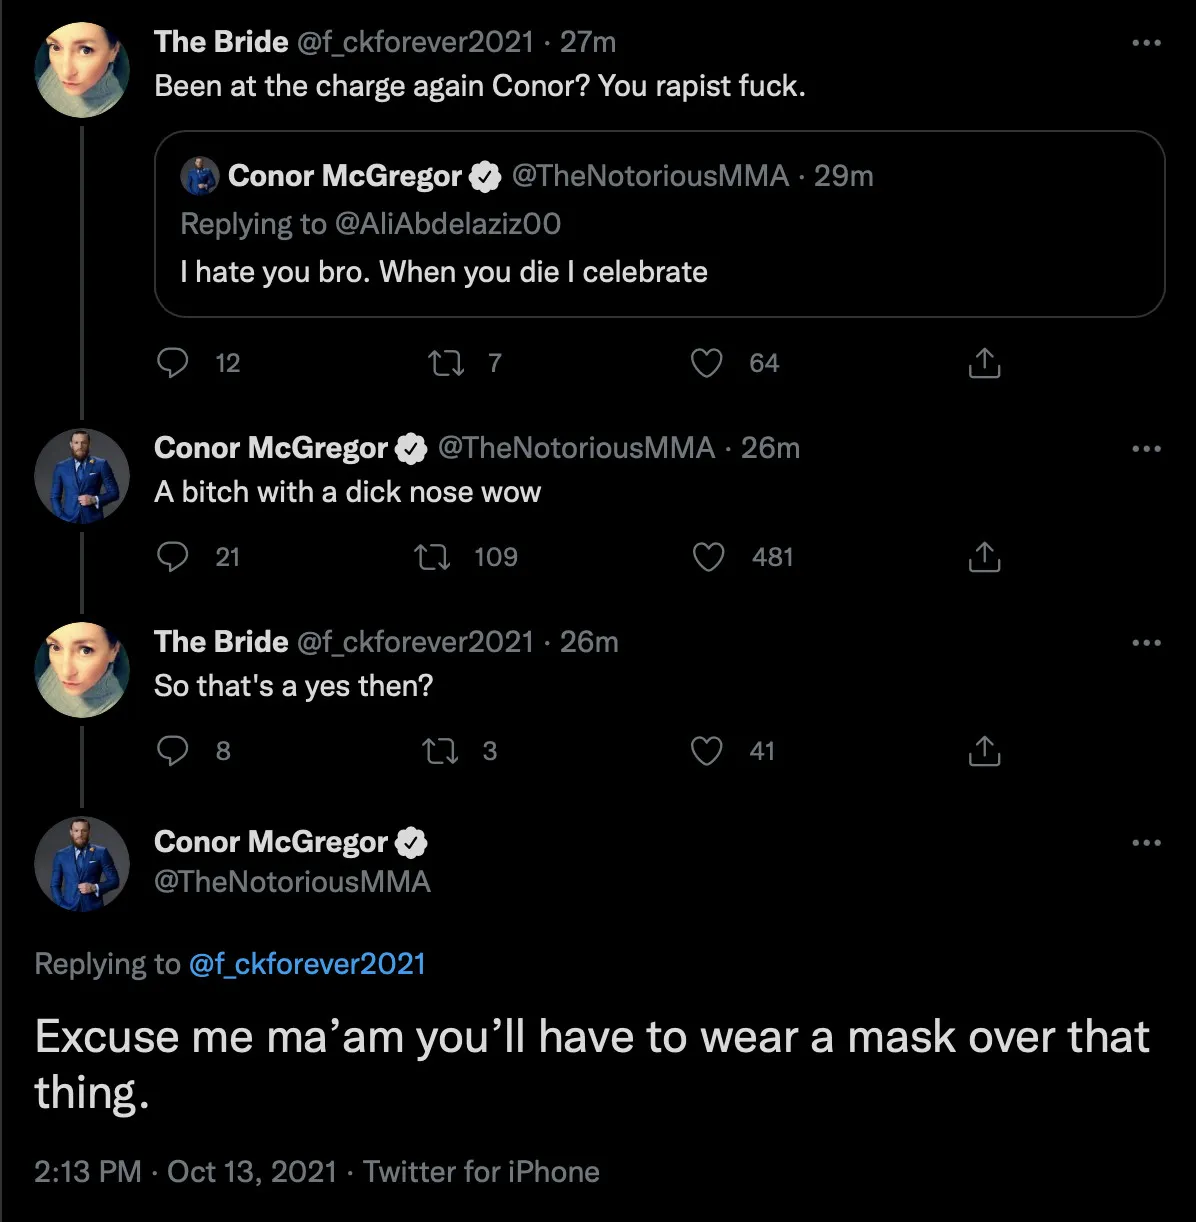The width and height of the screenshot is (1196, 1222).
Task: Open the @TheNotoriousMMA handle of the main tweet
Action: pos(292,882)
